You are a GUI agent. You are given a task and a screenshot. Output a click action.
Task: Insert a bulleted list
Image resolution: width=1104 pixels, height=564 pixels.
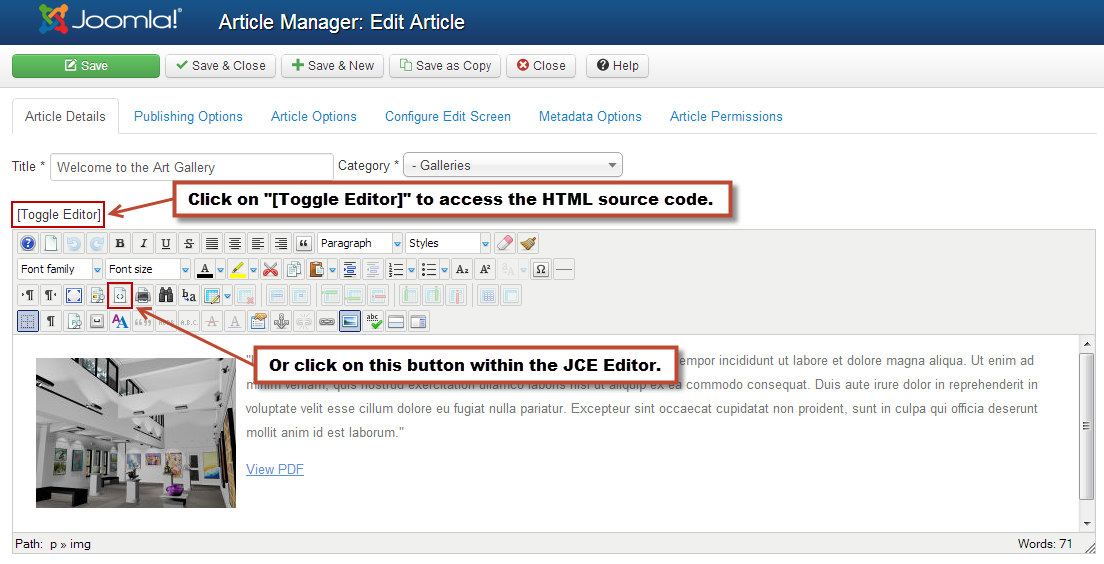coord(428,269)
